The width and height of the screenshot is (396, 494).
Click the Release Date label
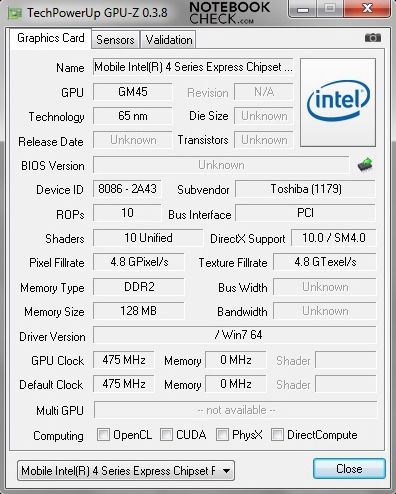coord(51,142)
